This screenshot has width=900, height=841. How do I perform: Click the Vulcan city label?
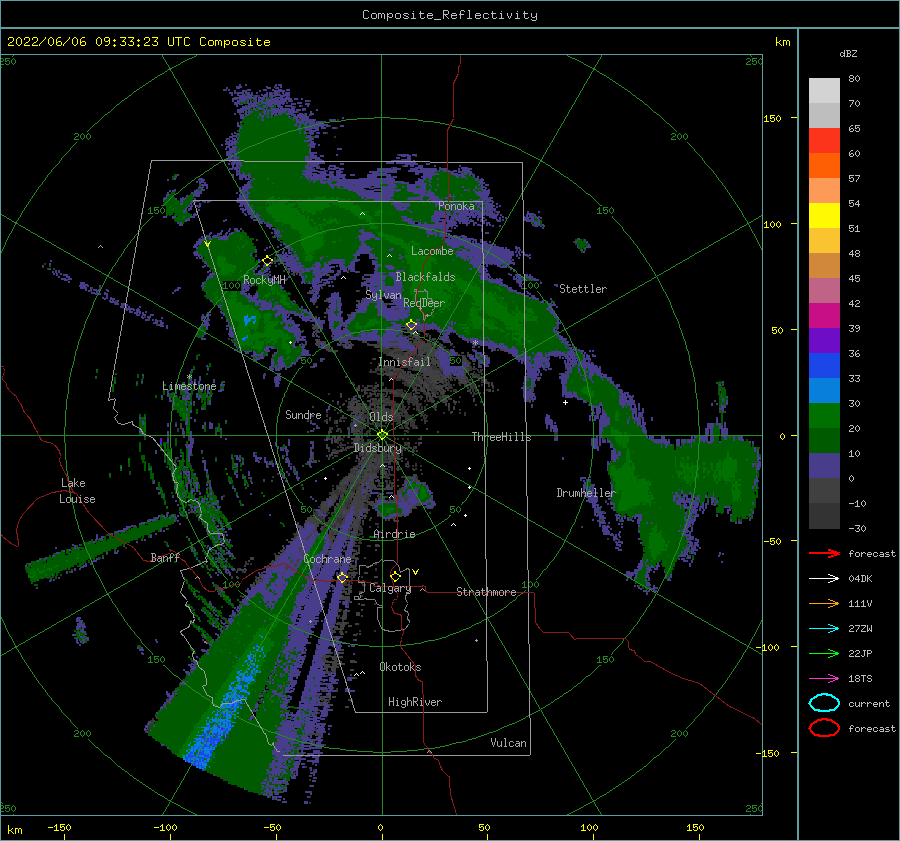[x=508, y=743]
